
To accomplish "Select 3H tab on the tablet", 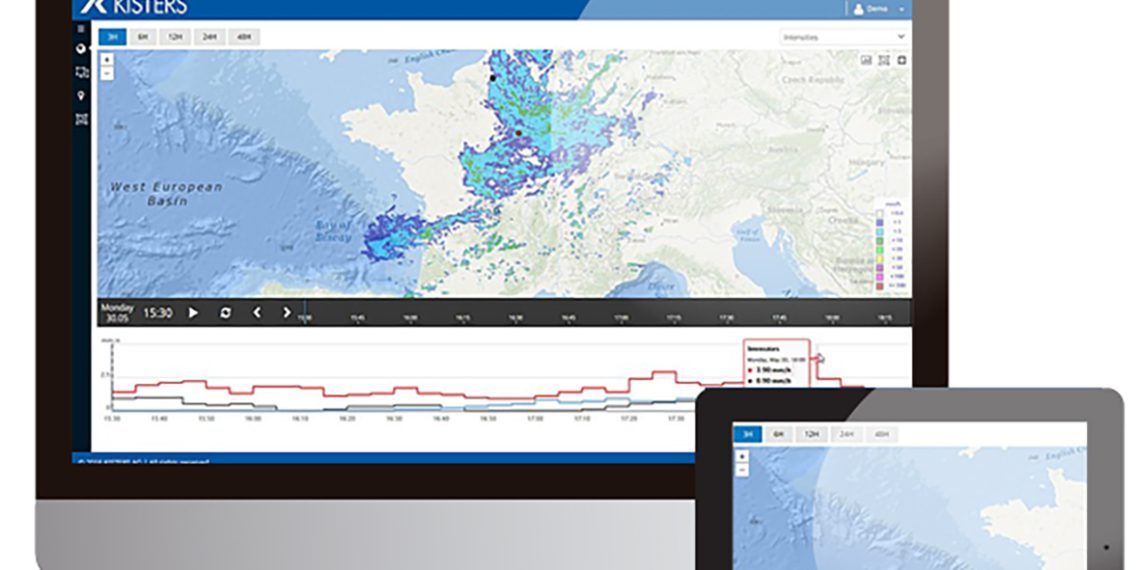I will pyautogui.click(x=747, y=435).
